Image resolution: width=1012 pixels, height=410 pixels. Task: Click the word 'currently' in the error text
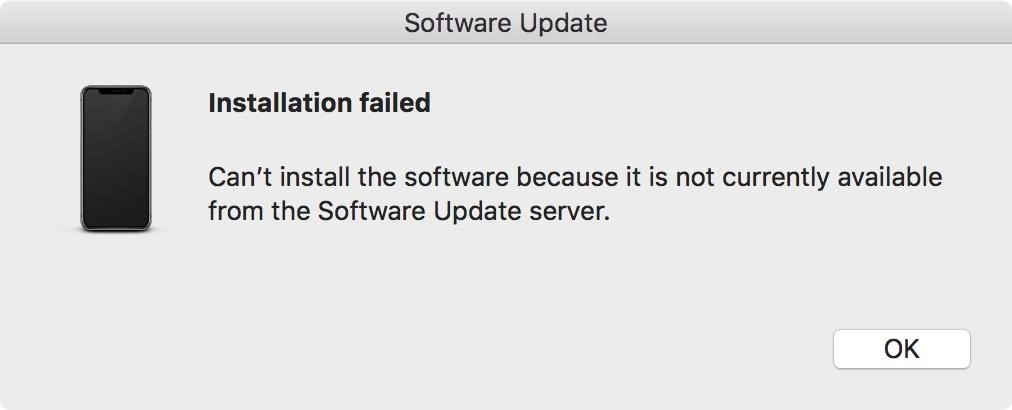[770, 178]
